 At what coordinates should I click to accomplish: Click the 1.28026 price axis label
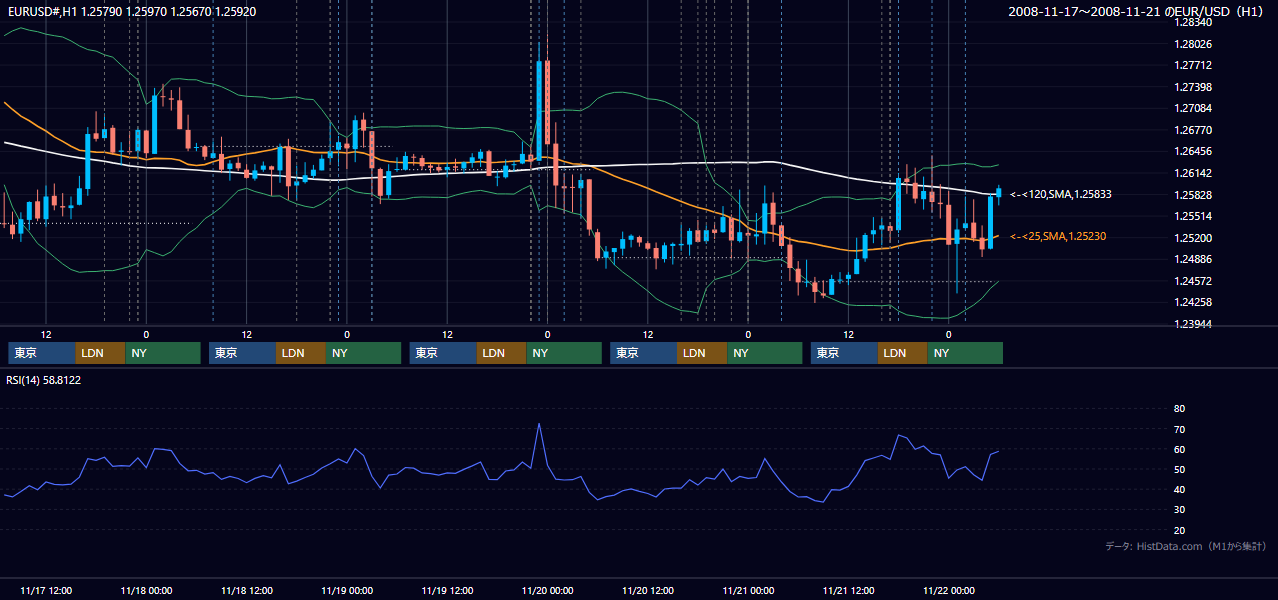coord(1194,44)
